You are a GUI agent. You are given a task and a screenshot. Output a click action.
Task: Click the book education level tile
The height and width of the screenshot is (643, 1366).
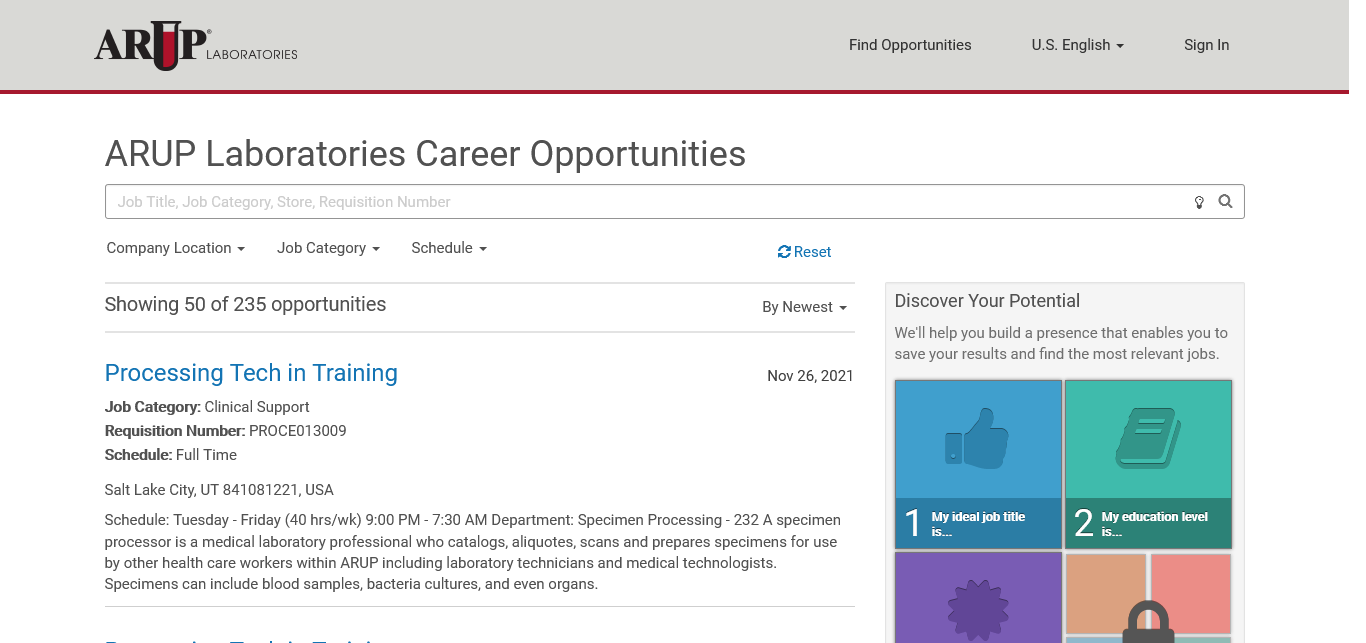pos(1148,464)
